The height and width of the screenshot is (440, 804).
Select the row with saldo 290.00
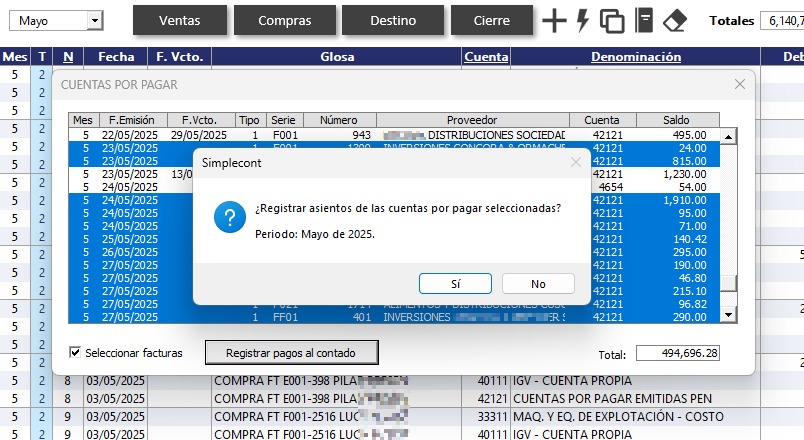click(394, 317)
